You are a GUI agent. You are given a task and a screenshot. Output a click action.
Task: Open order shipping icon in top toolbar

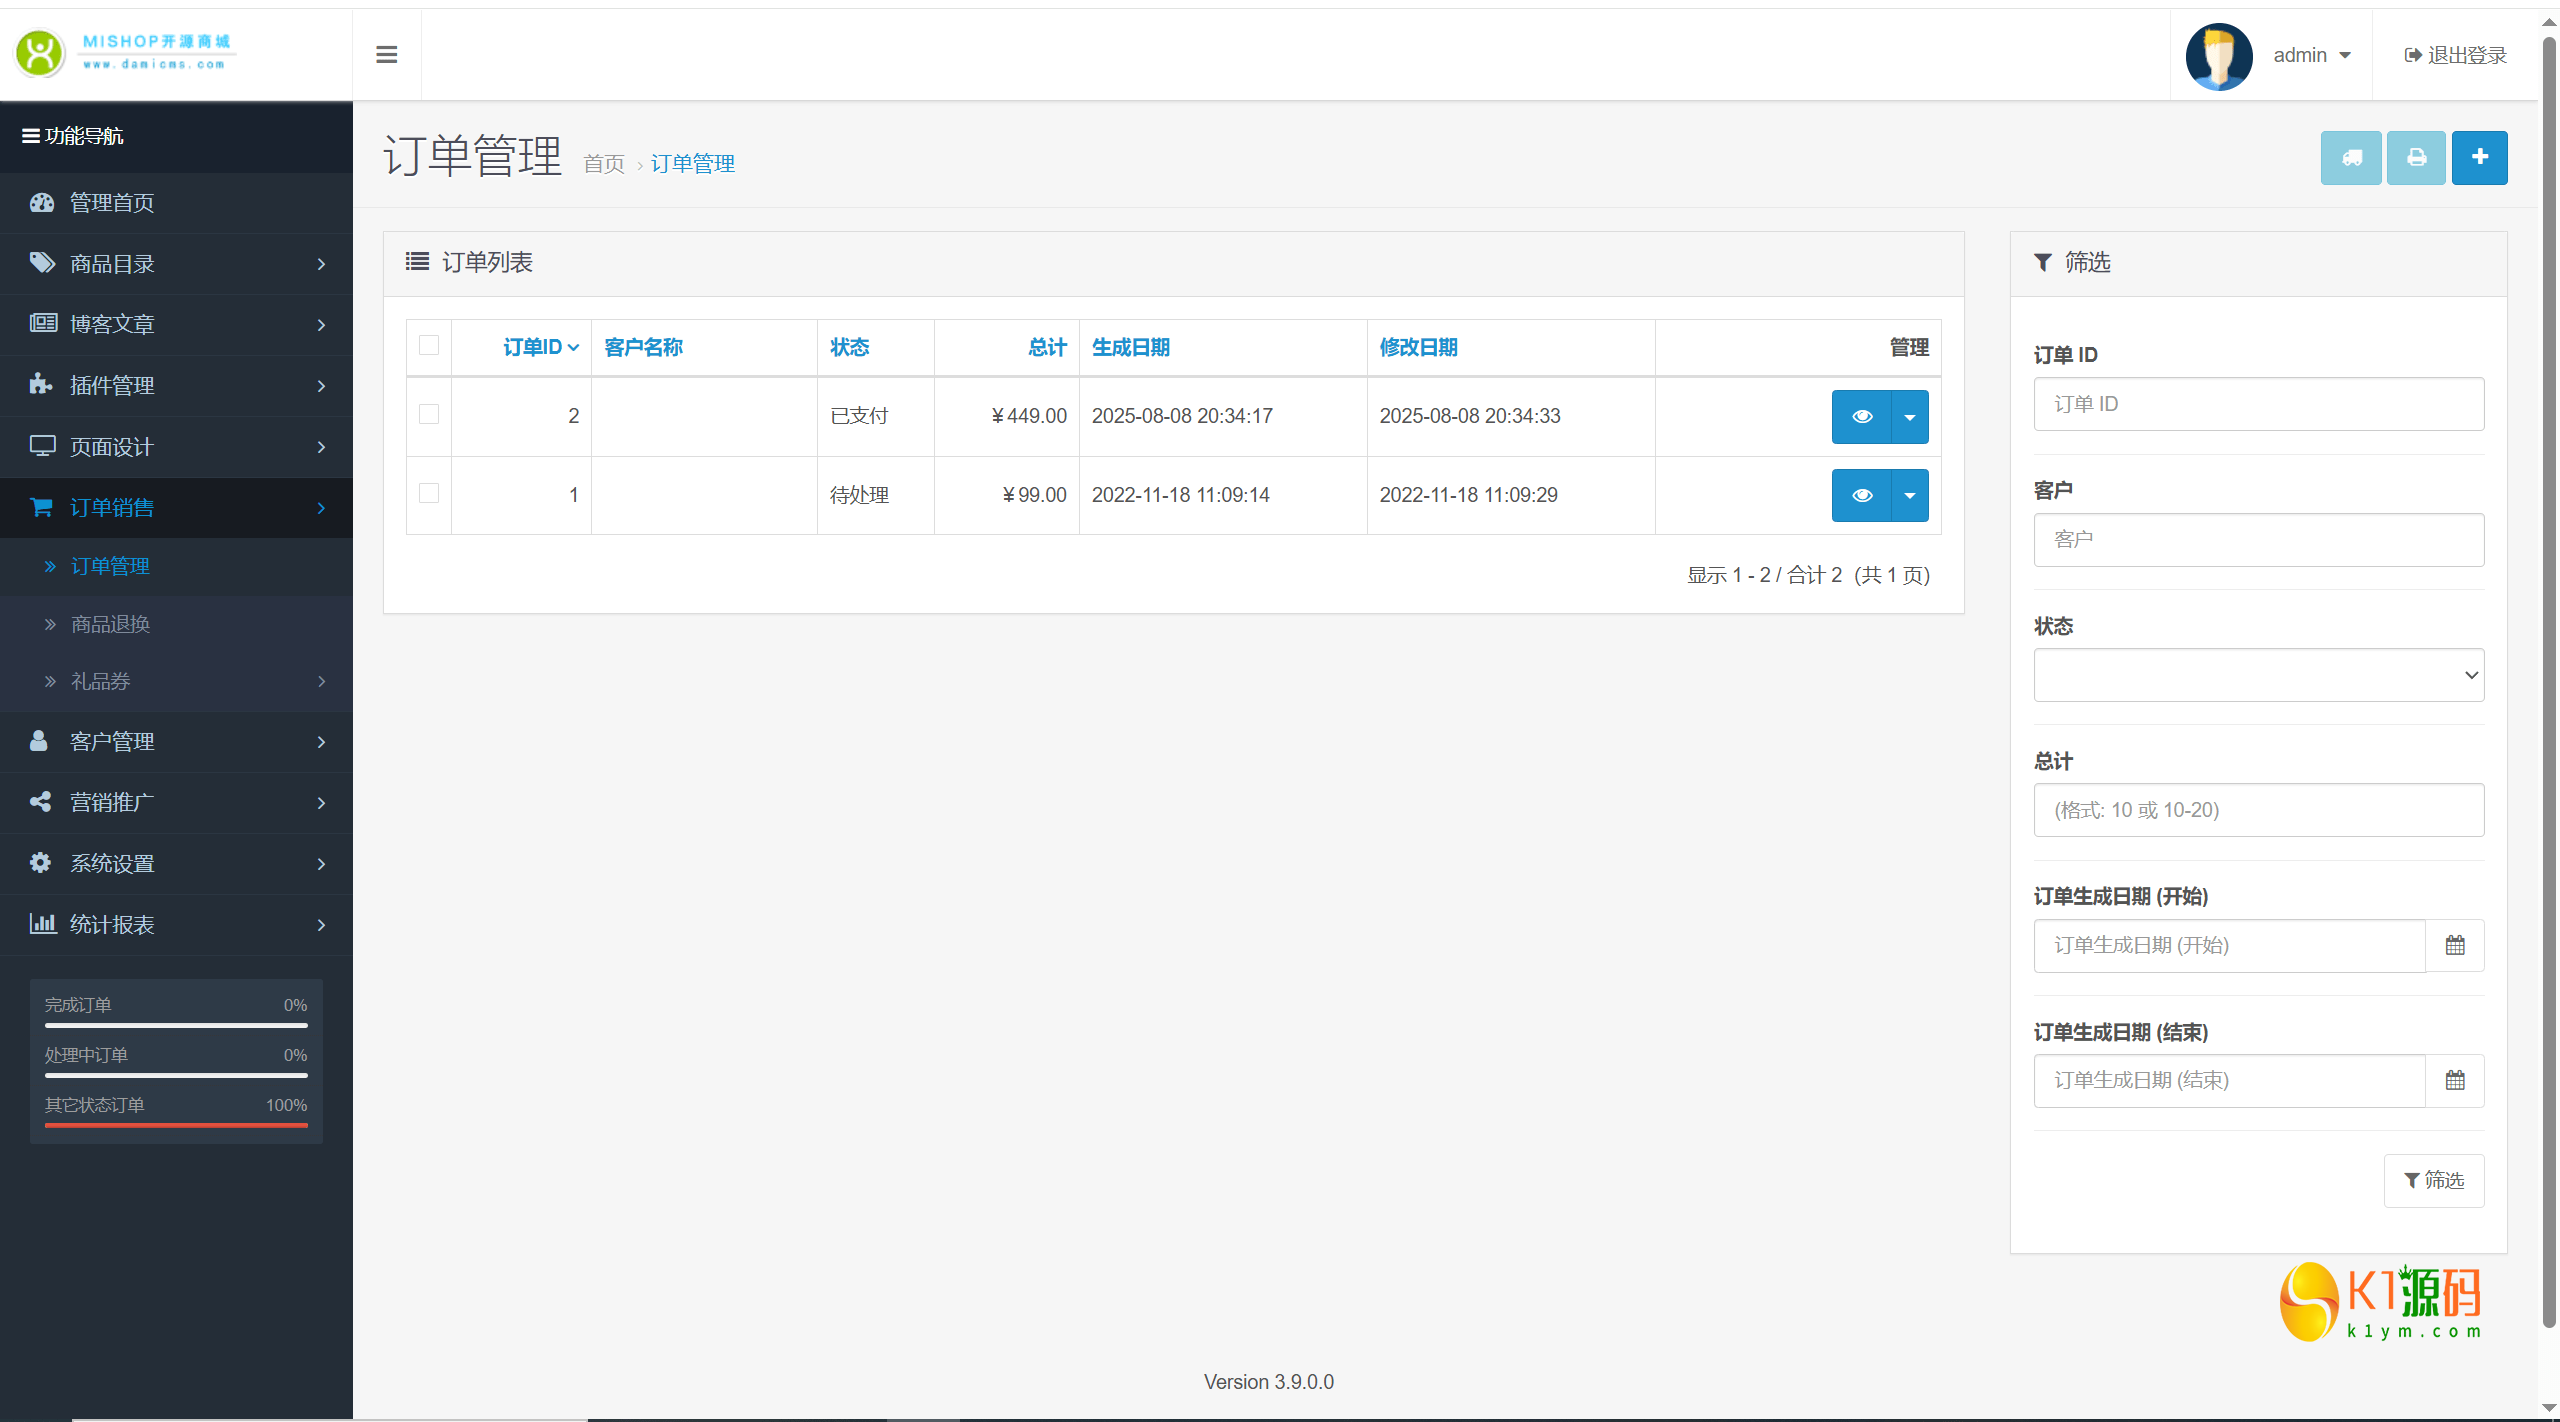(x=2351, y=157)
